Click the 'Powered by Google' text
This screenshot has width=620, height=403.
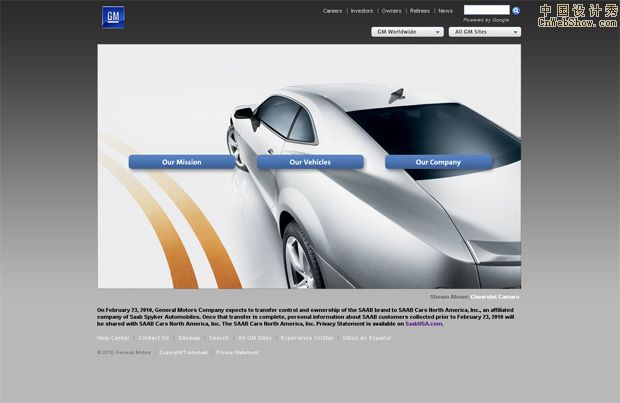click(x=486, y=20)
